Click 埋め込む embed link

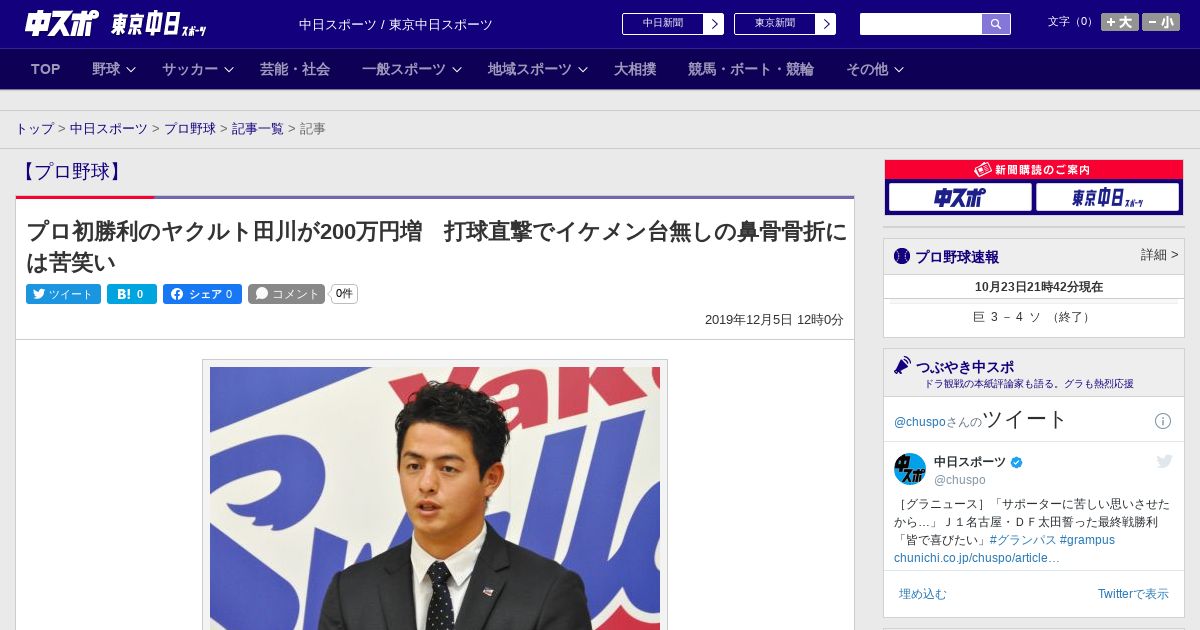tap(922, 594)
